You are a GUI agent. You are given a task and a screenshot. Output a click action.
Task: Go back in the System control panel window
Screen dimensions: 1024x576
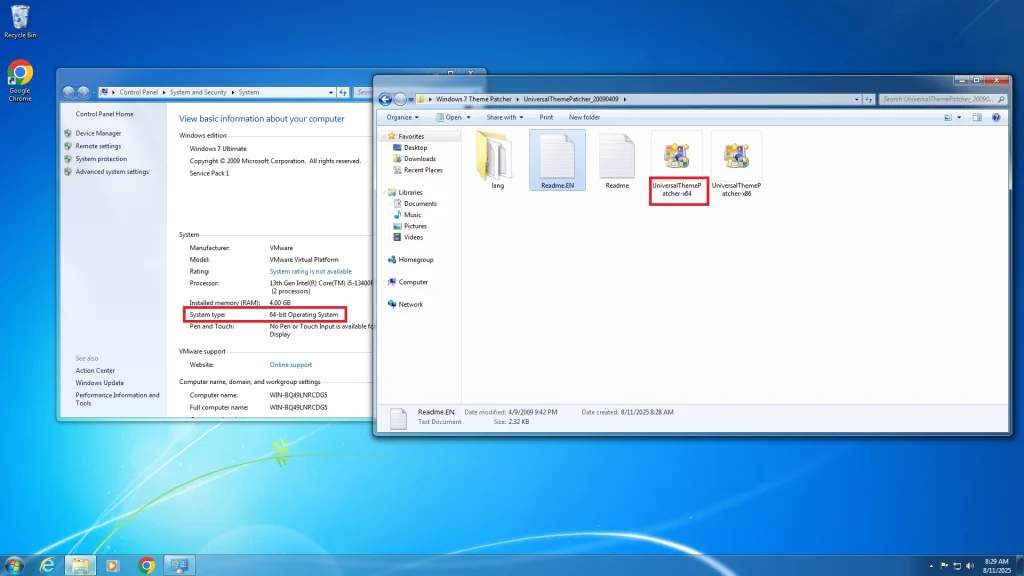tap(69, 92)
